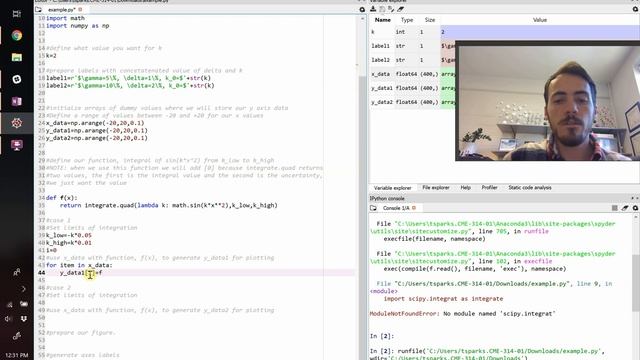Select the example.py editor tab
Viewport: 640px width, 360px height.
62,9
